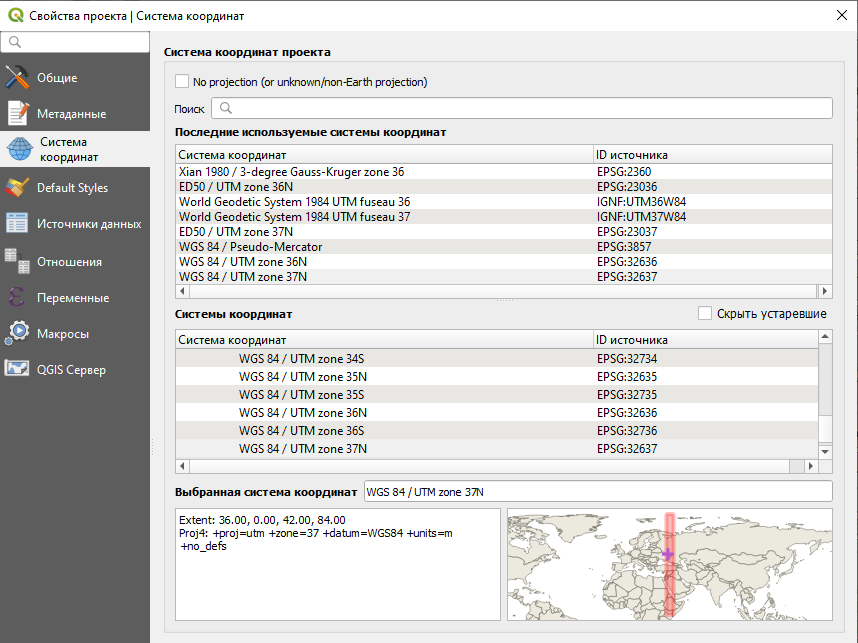Select Xian 1980 Gauss-Kruger zone 36 entry
The image size is (858, 643).
291,172
